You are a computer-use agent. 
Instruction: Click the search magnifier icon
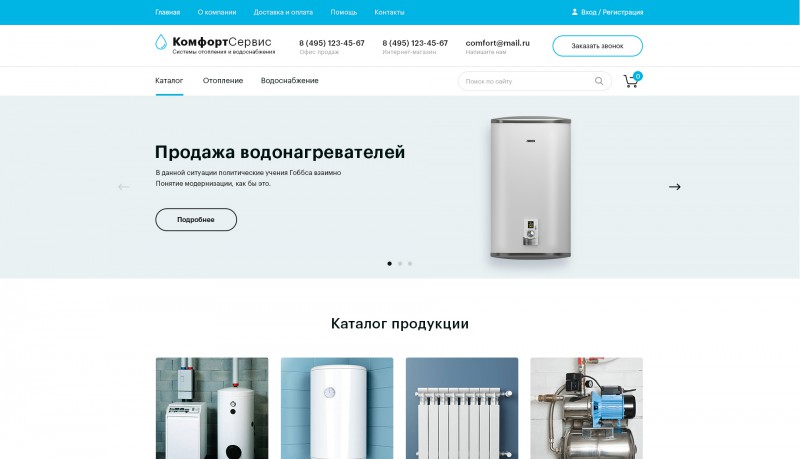[x=599, y=81]
